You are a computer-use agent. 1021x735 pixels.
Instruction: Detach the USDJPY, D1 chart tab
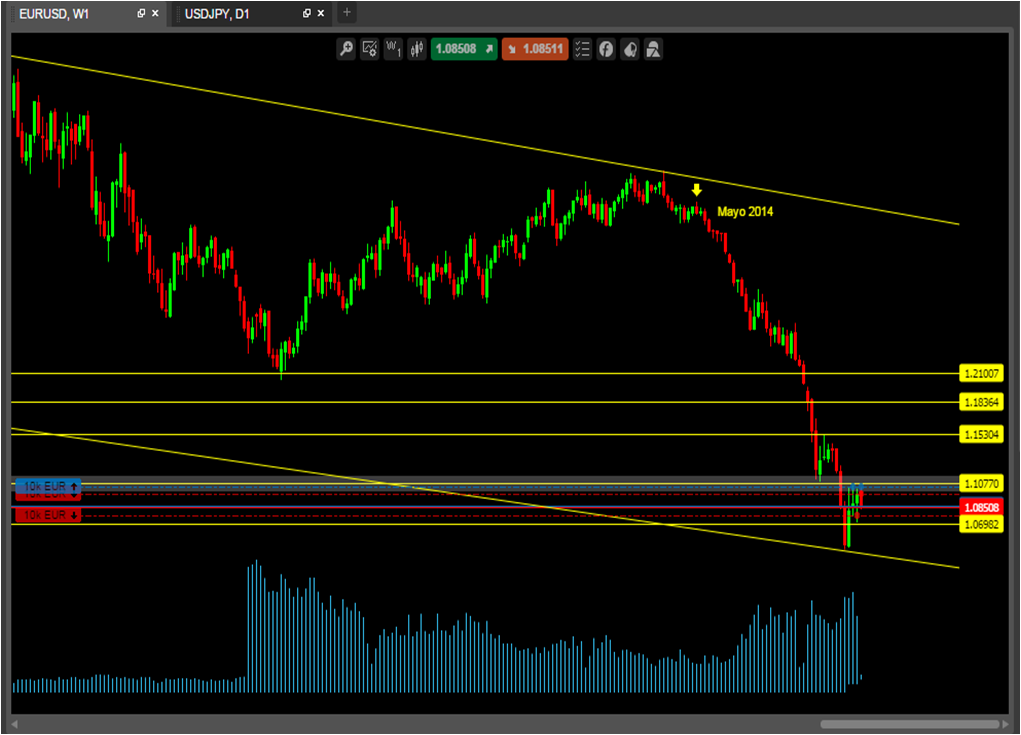(307, 13)
